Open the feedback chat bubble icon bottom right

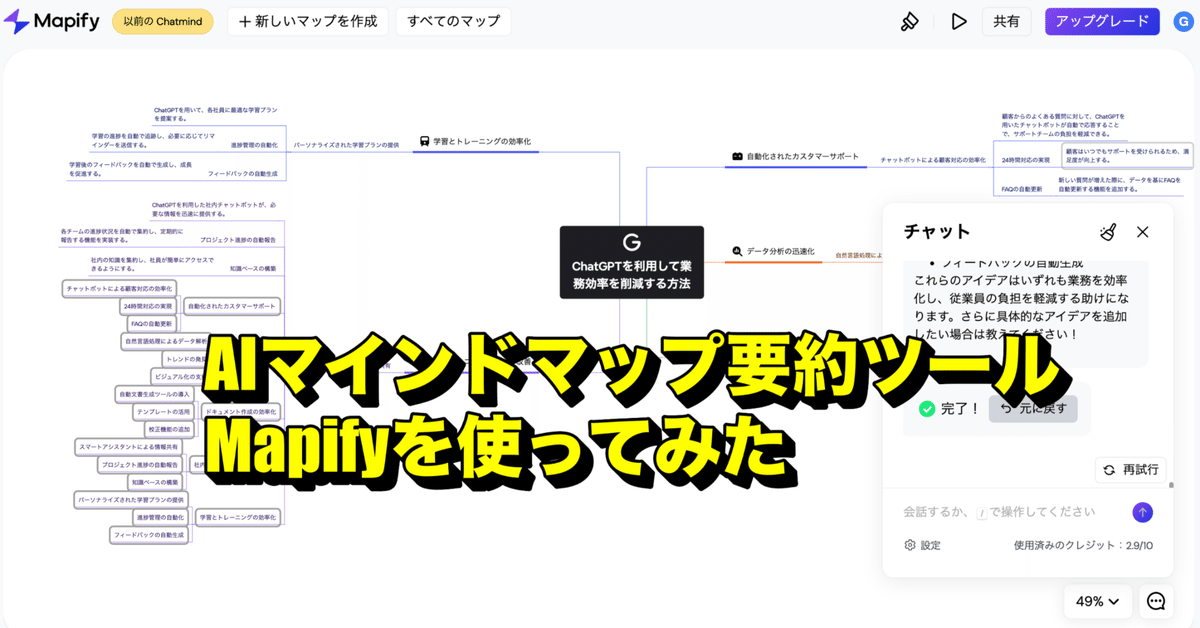pyautogui.click(x=1156, y=601)
